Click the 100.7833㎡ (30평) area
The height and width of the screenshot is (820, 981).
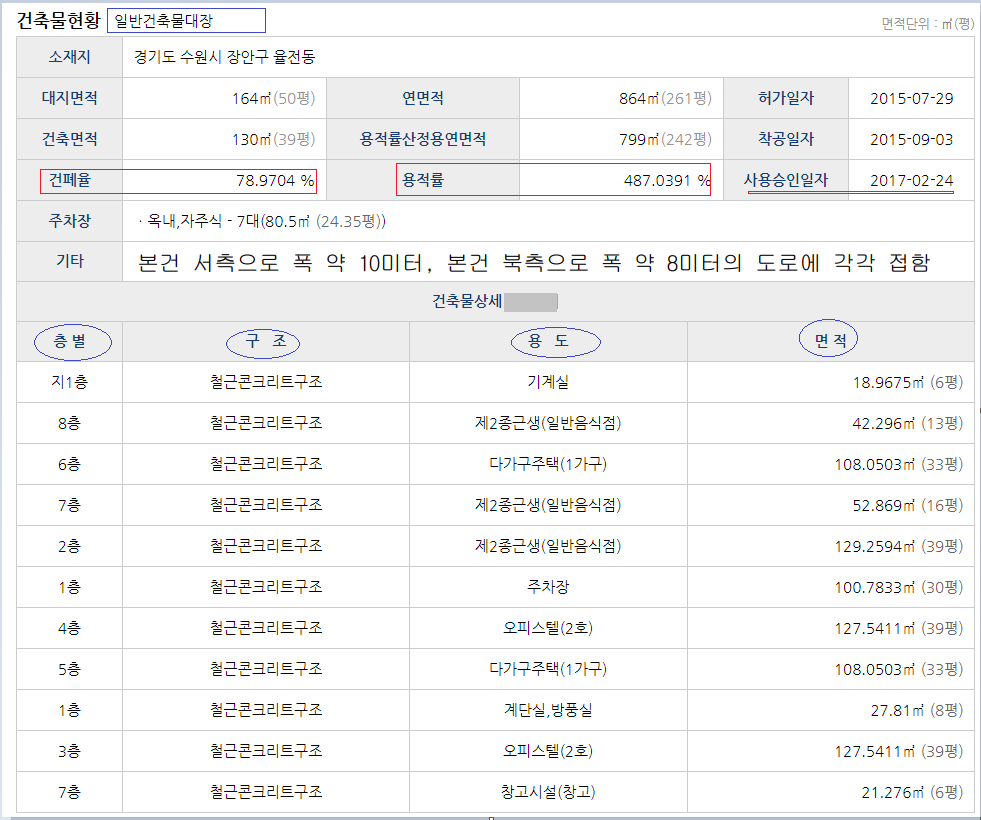tap(898, 587)
